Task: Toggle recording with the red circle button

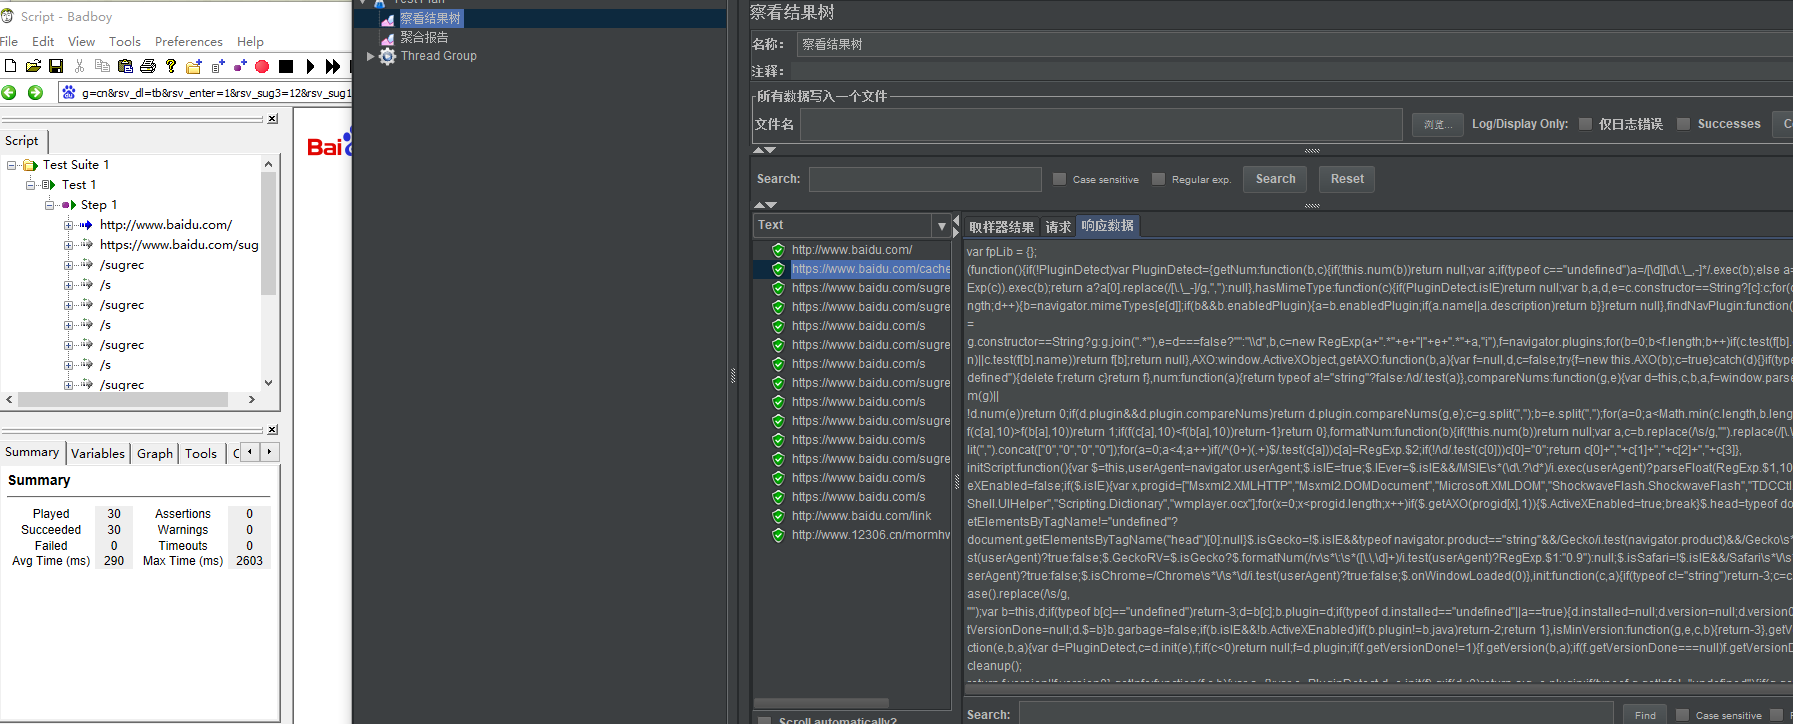Action: coord(262,66)
